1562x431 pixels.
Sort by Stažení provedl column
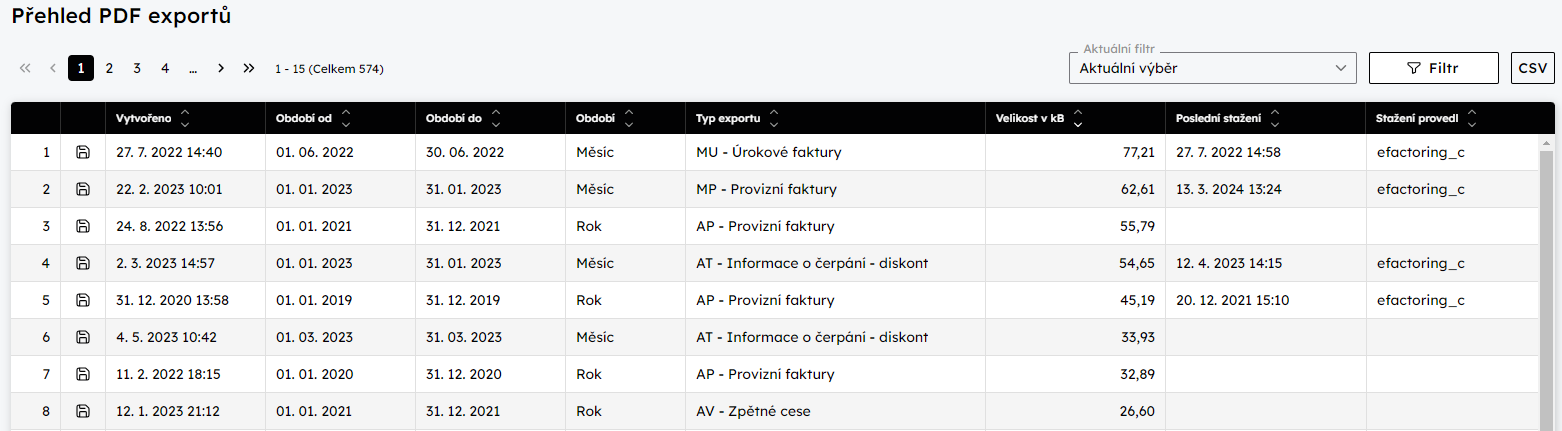point(1472,118)
